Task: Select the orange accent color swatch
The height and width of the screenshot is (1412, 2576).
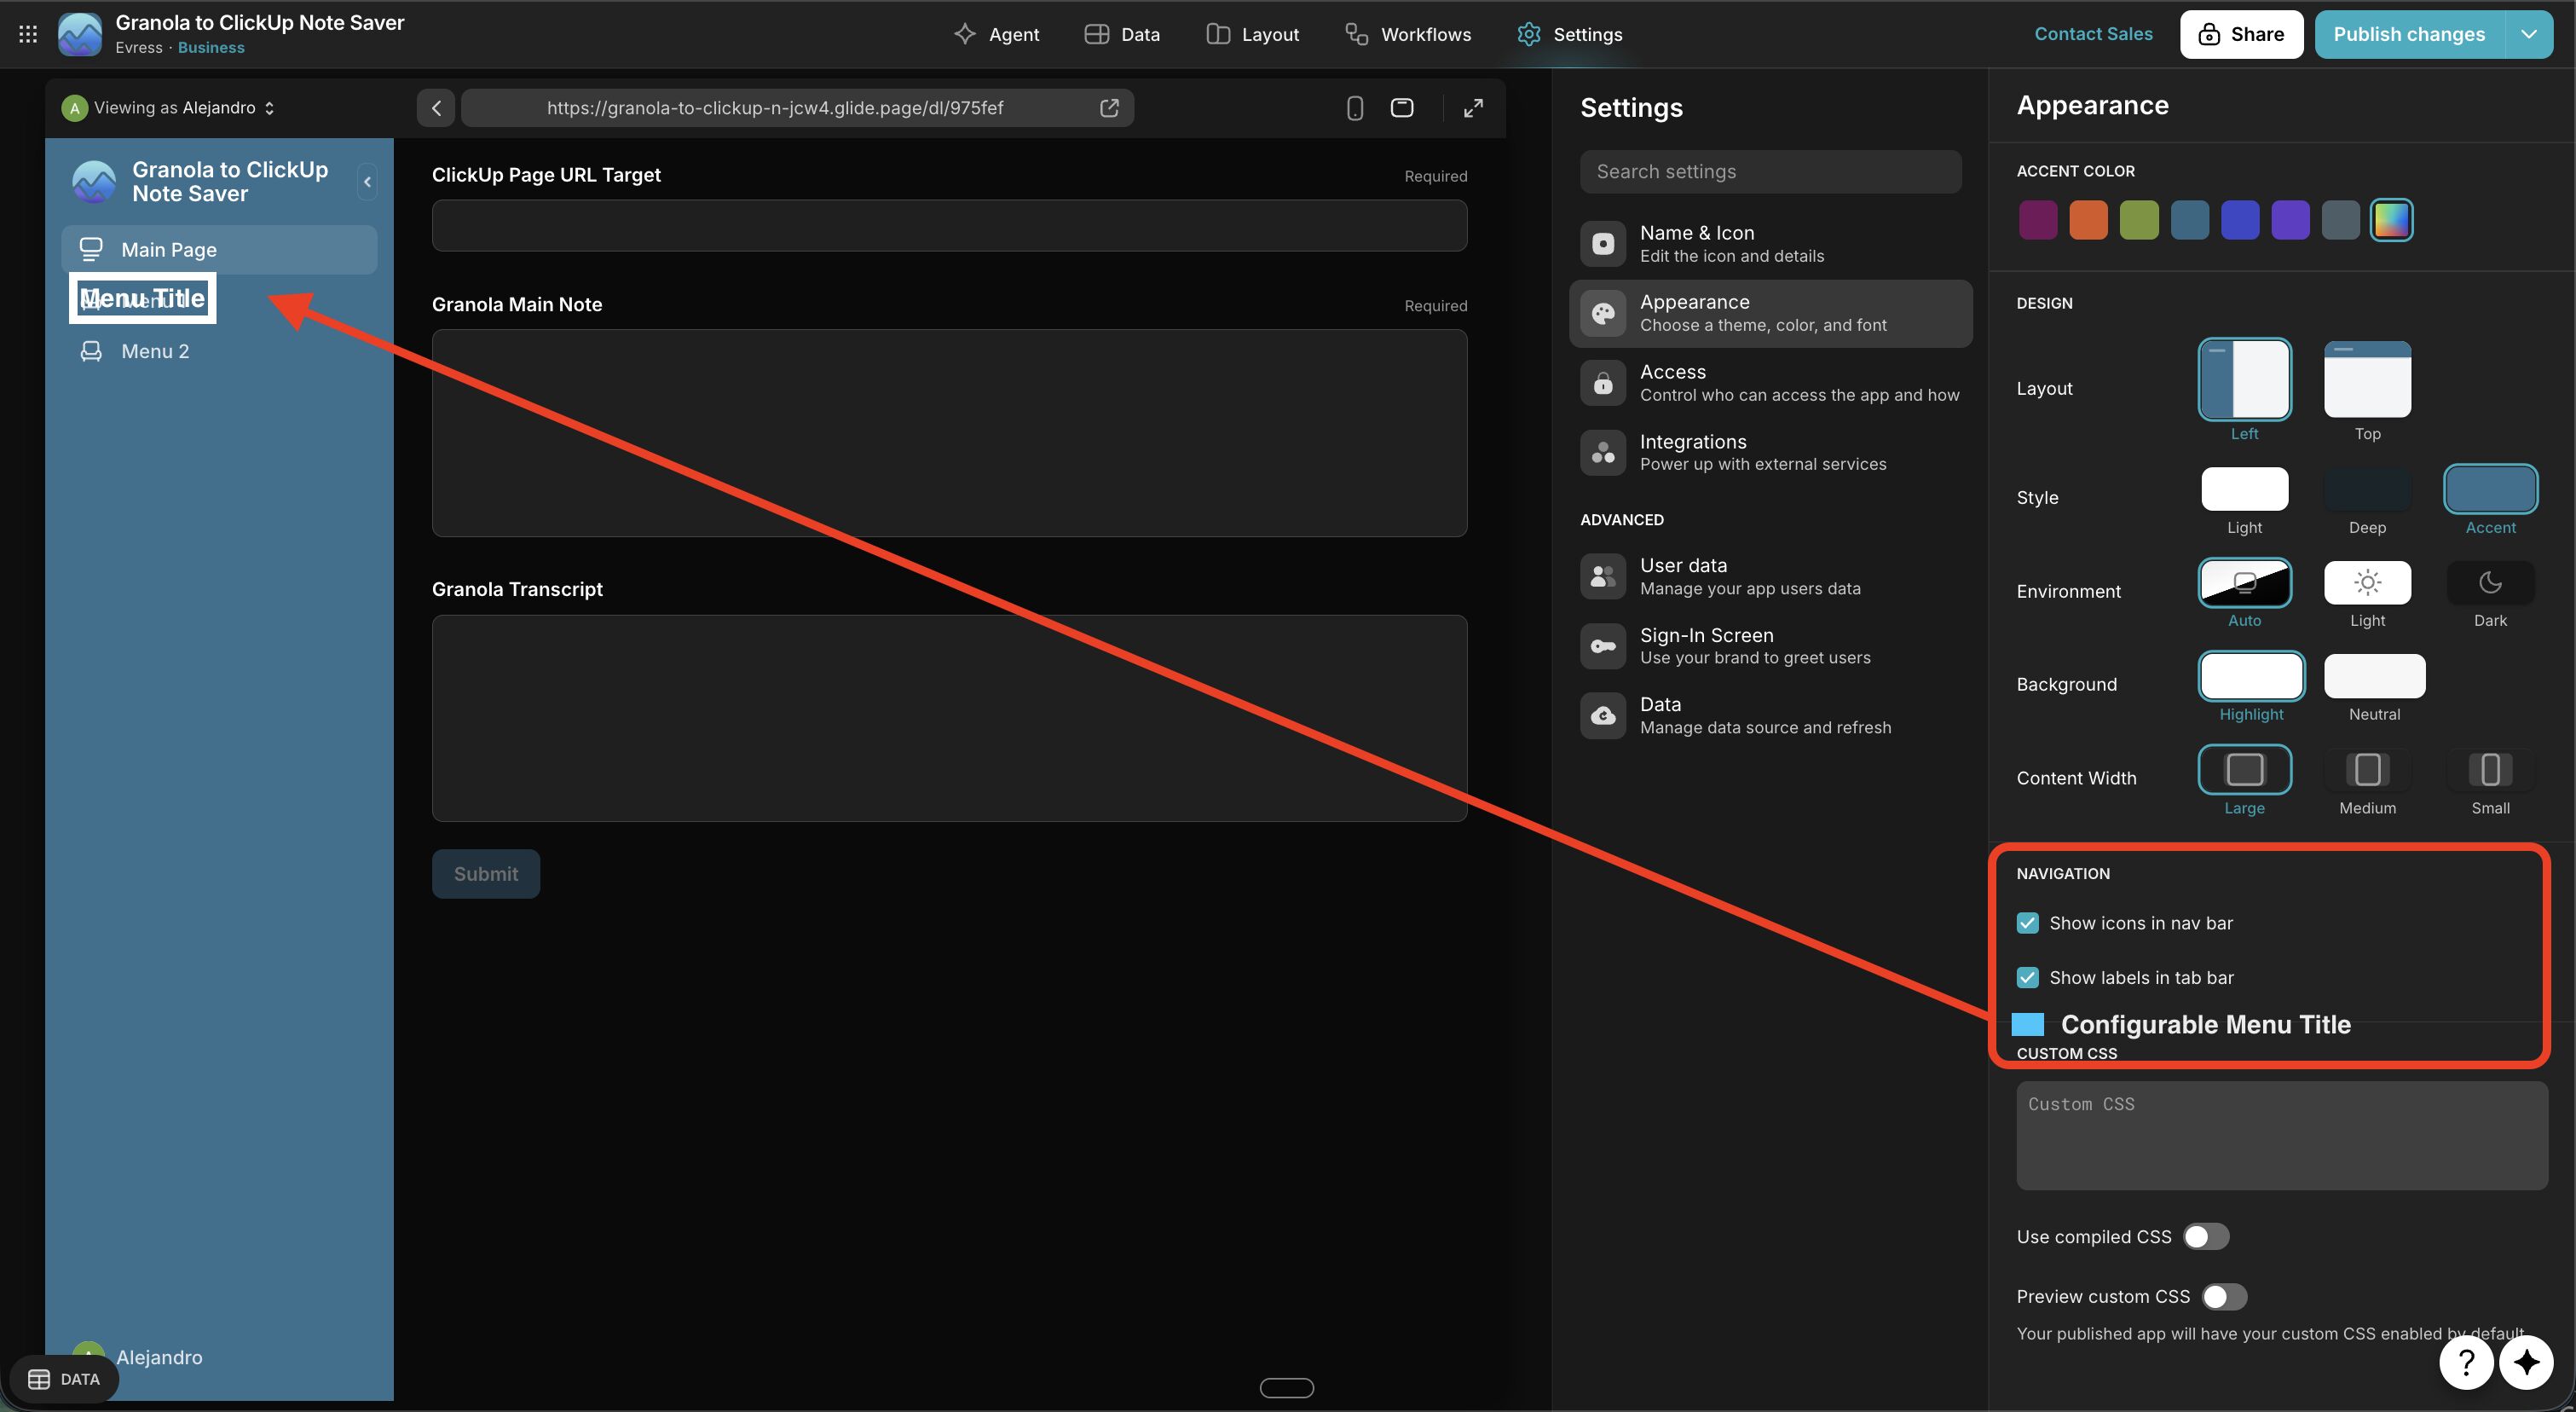Action: [2088, 220]
